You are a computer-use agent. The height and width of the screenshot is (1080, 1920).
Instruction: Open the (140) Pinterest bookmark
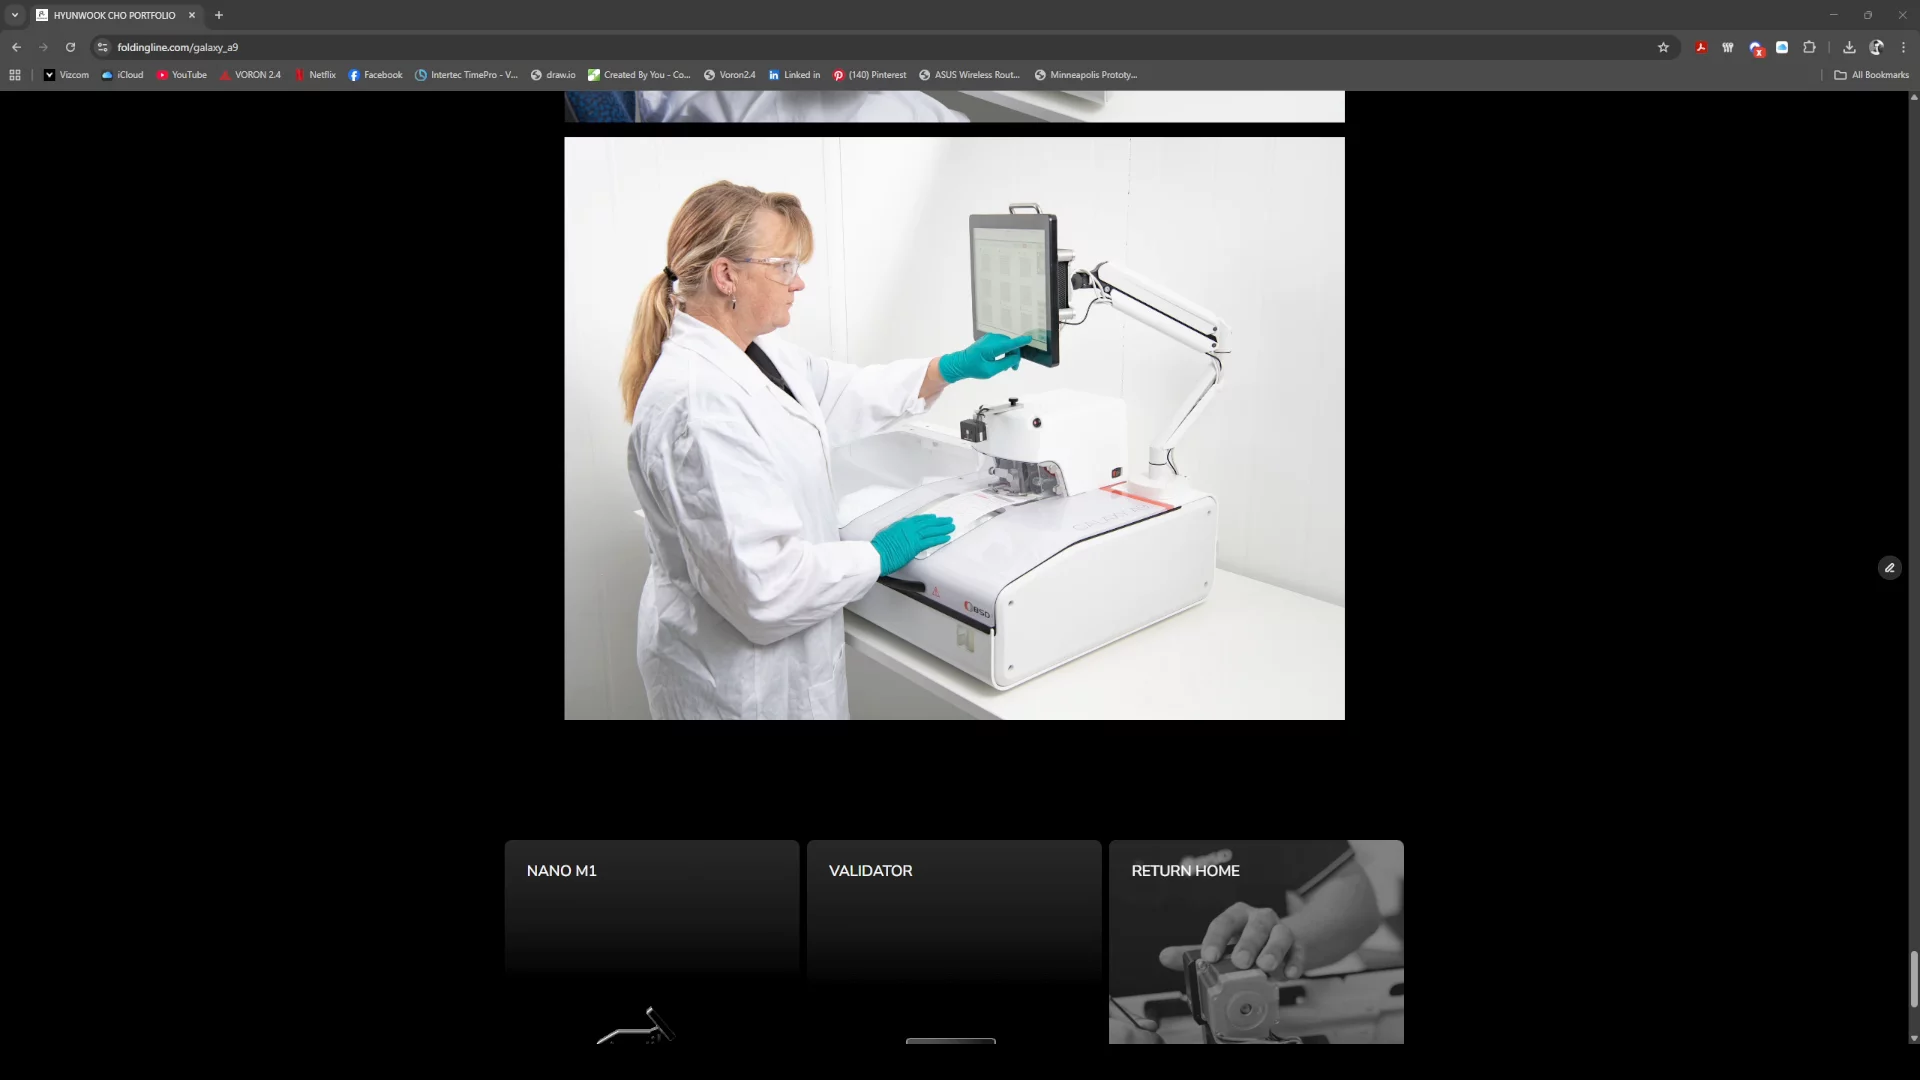(x=869, y=75)
